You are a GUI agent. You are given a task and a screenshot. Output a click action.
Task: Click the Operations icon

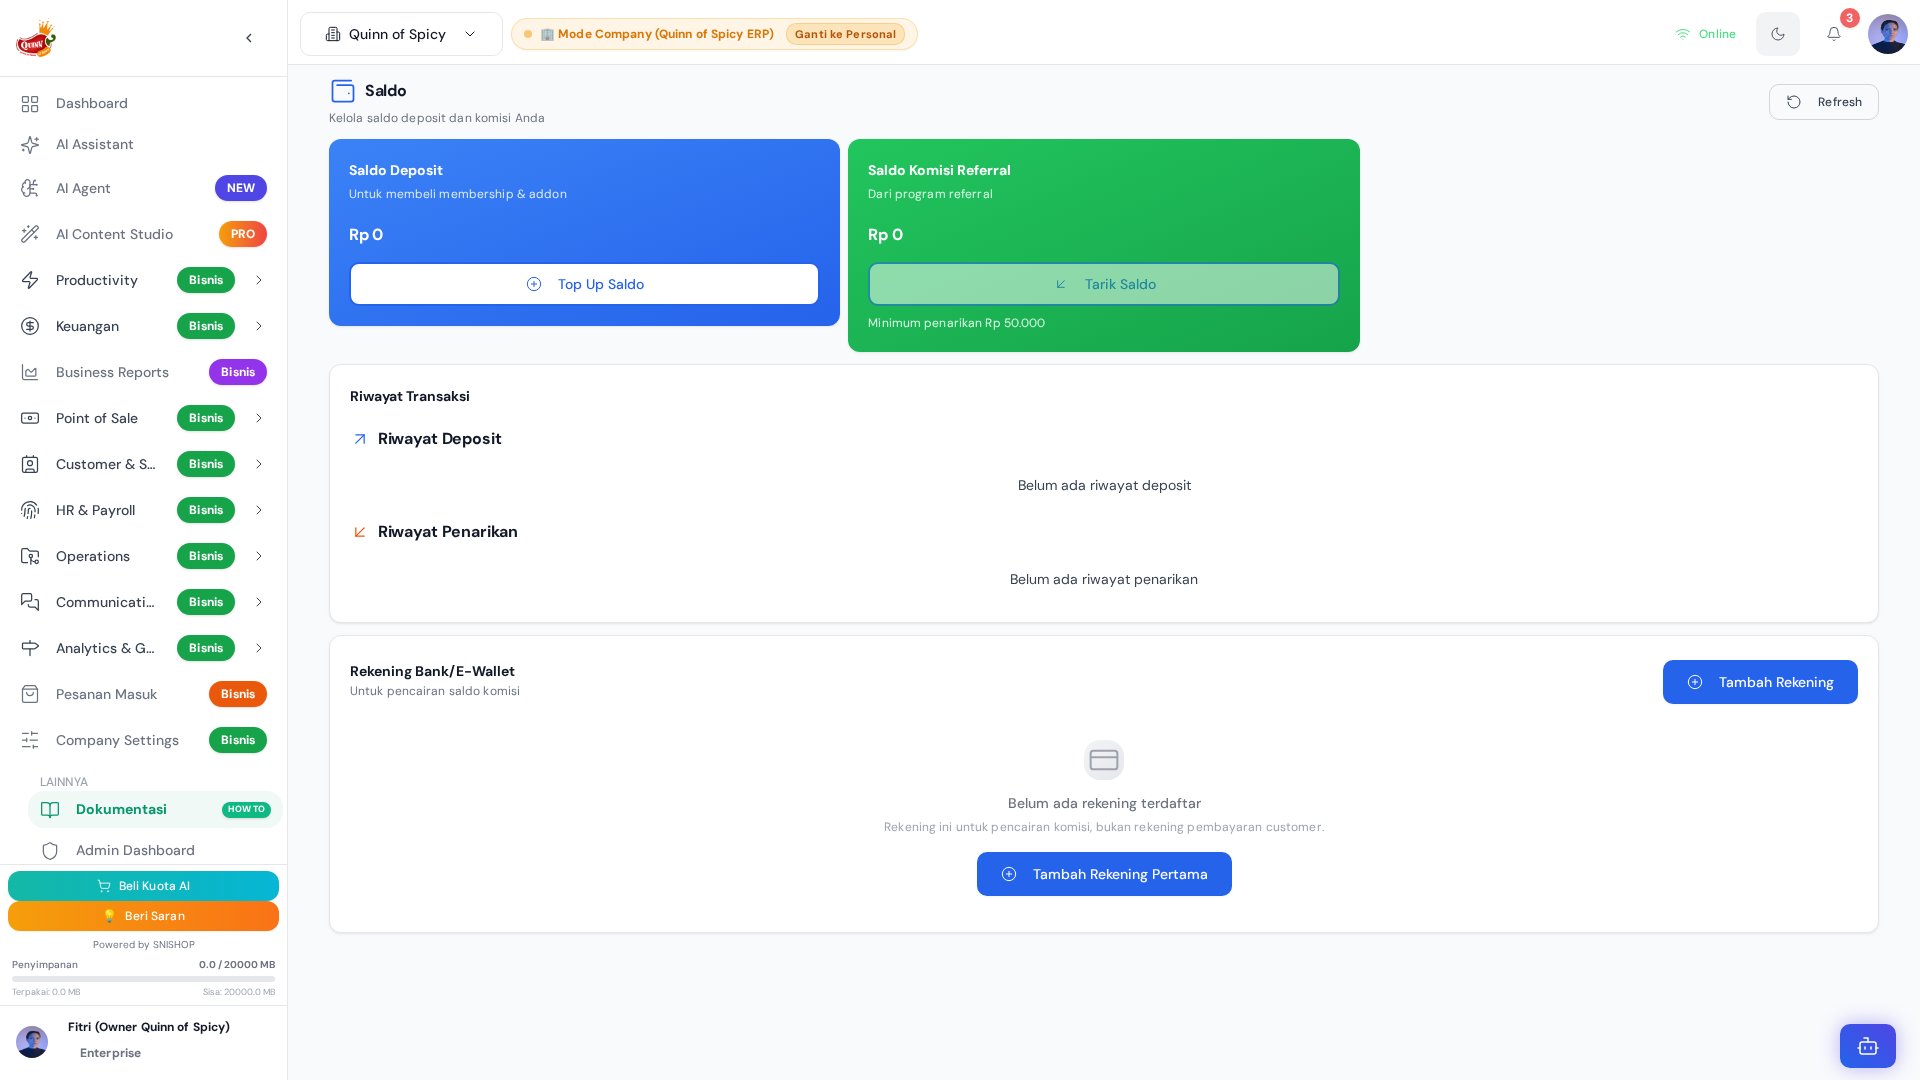point(30,556)
